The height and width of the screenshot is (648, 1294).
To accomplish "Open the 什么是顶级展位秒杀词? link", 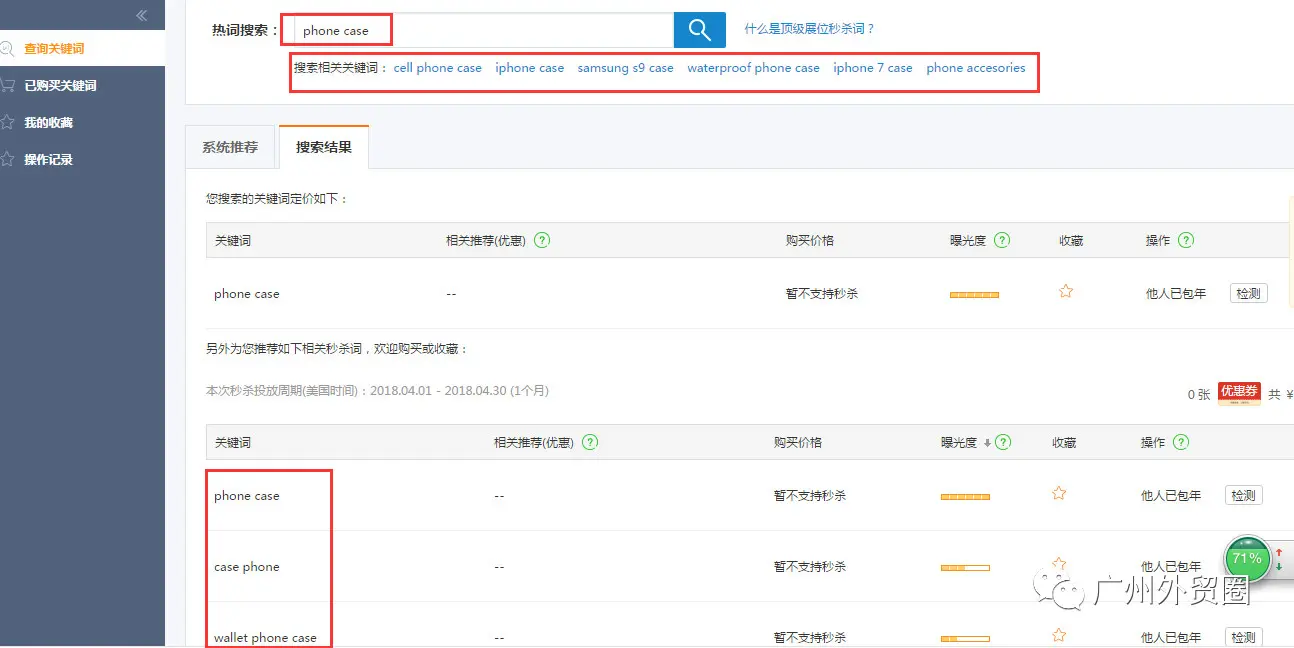I will point(809,29).
